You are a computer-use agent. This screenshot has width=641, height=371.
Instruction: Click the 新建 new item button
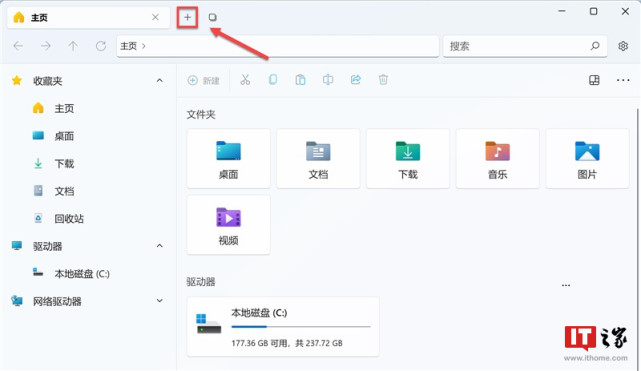click(x=204, y=80)
